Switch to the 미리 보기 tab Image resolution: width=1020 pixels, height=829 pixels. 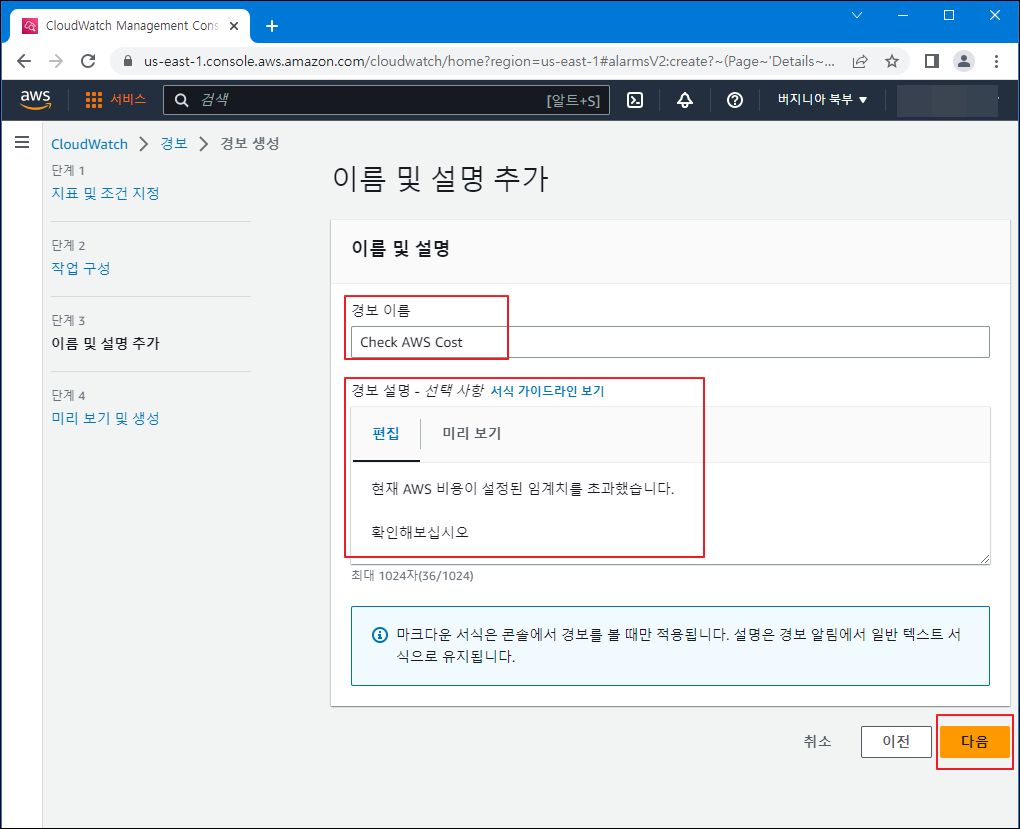pos(472,433)
